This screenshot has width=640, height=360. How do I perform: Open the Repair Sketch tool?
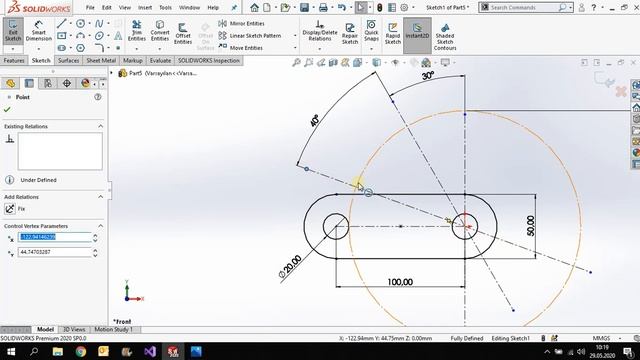point(350,33)
